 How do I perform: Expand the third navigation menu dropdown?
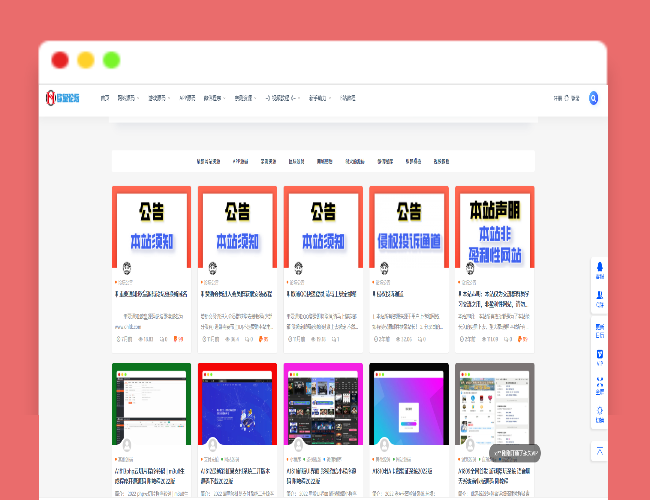click(159, 98)
